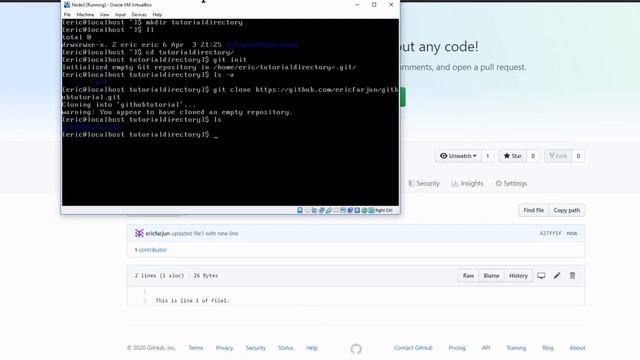Click the ericfarjun avatar image

pos(139,233)
